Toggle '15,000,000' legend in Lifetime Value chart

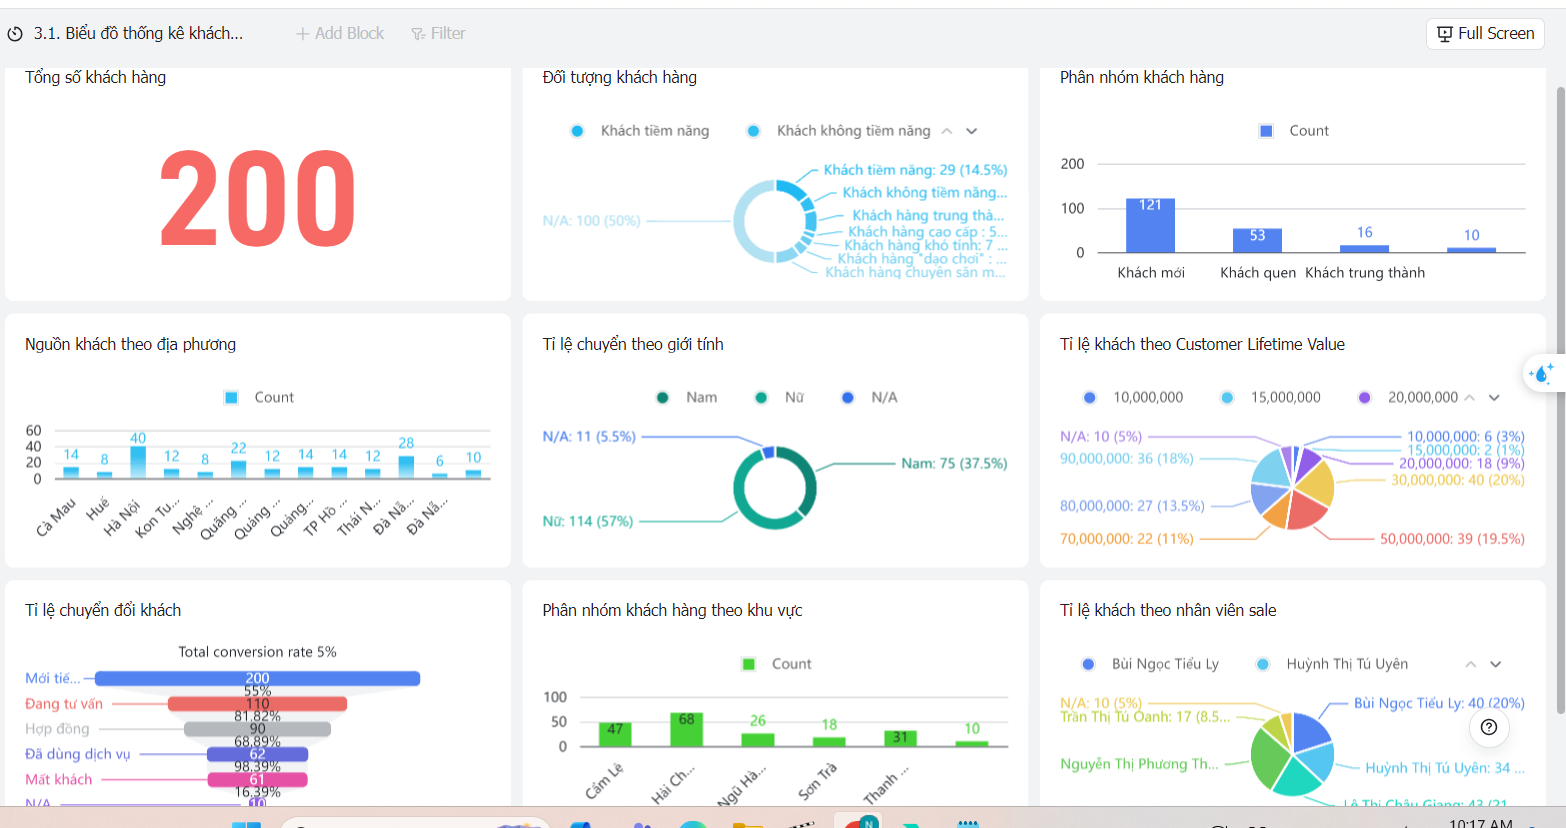pyautogui.click(x=1271, y=398)
